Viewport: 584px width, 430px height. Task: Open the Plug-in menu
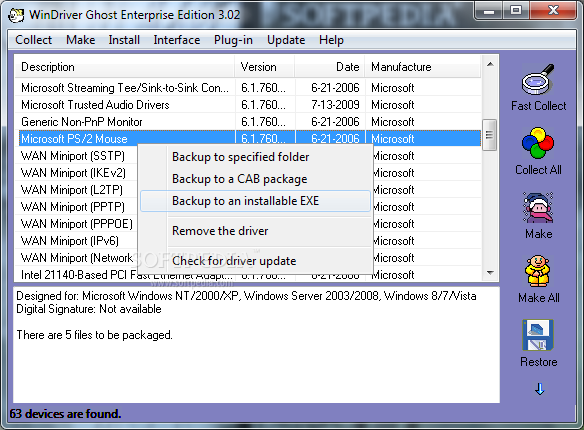[233, 40]
